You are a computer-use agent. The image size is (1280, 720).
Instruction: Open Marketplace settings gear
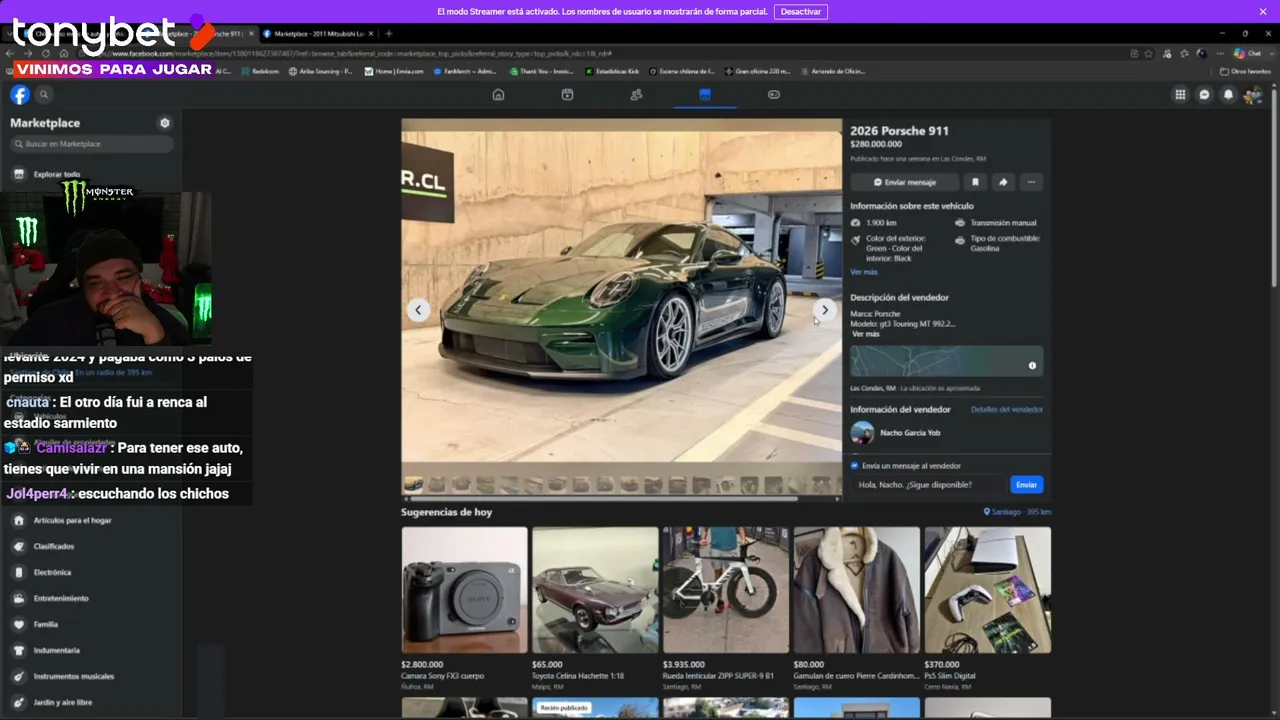click(x=165, y=123)
